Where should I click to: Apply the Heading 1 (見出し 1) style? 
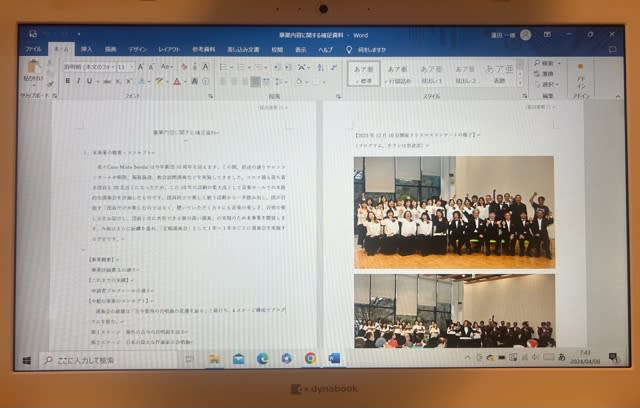coord(432,74)
